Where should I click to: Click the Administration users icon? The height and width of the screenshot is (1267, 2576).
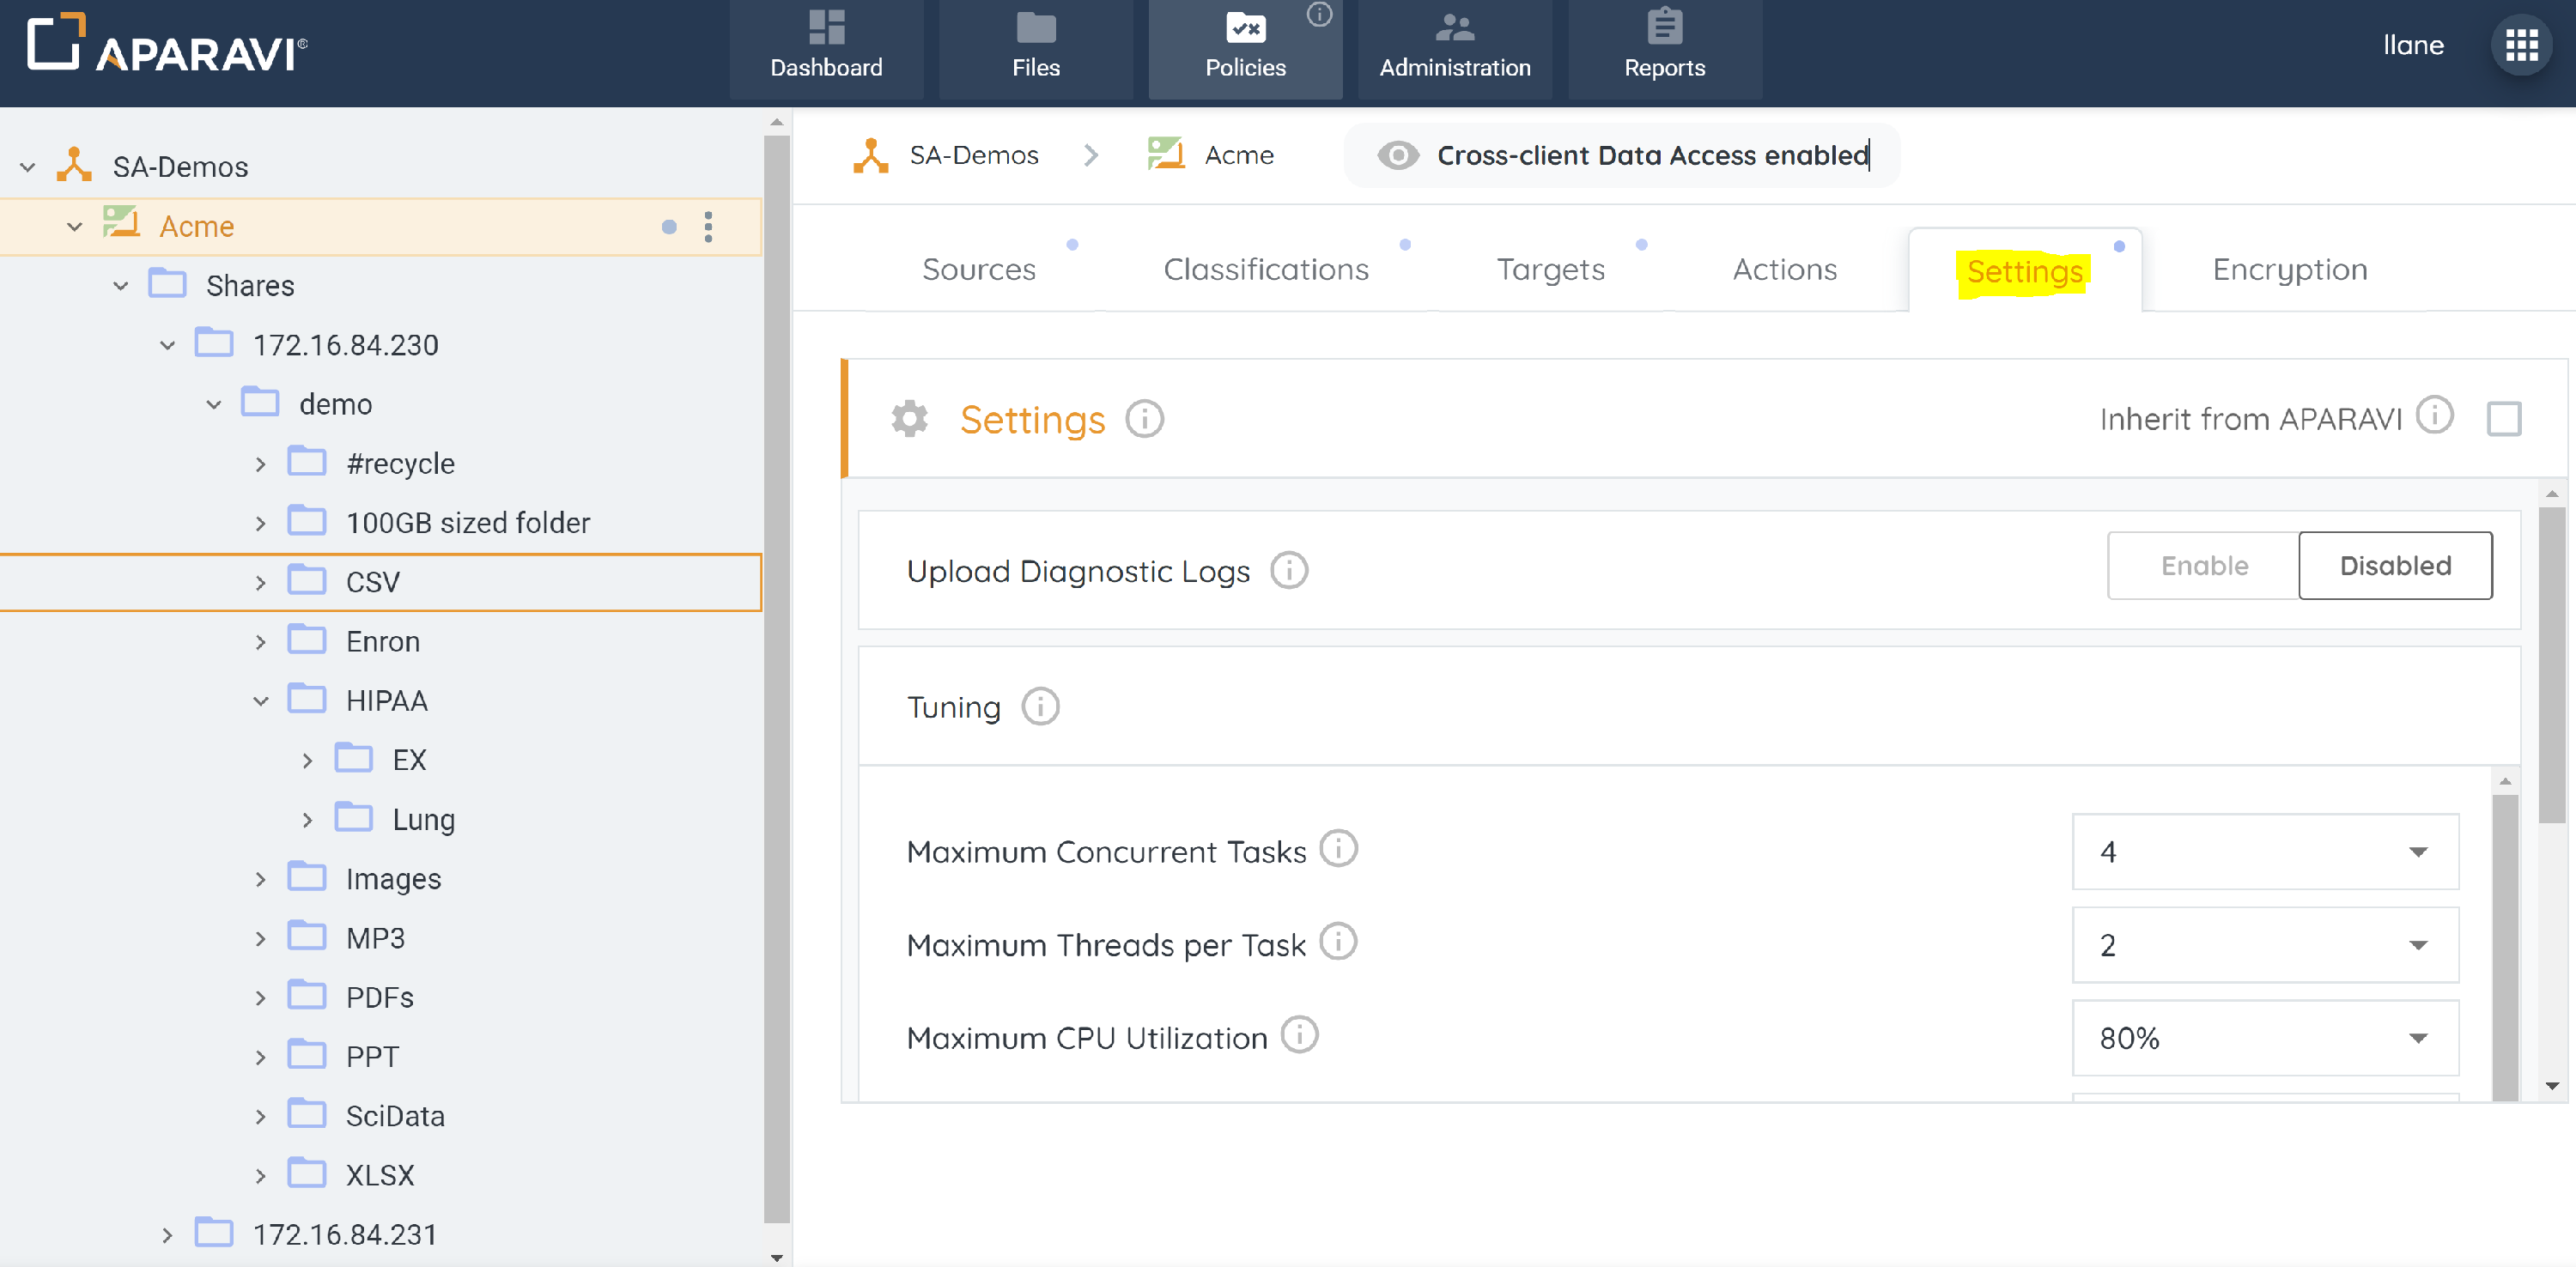pos(1454,28)
